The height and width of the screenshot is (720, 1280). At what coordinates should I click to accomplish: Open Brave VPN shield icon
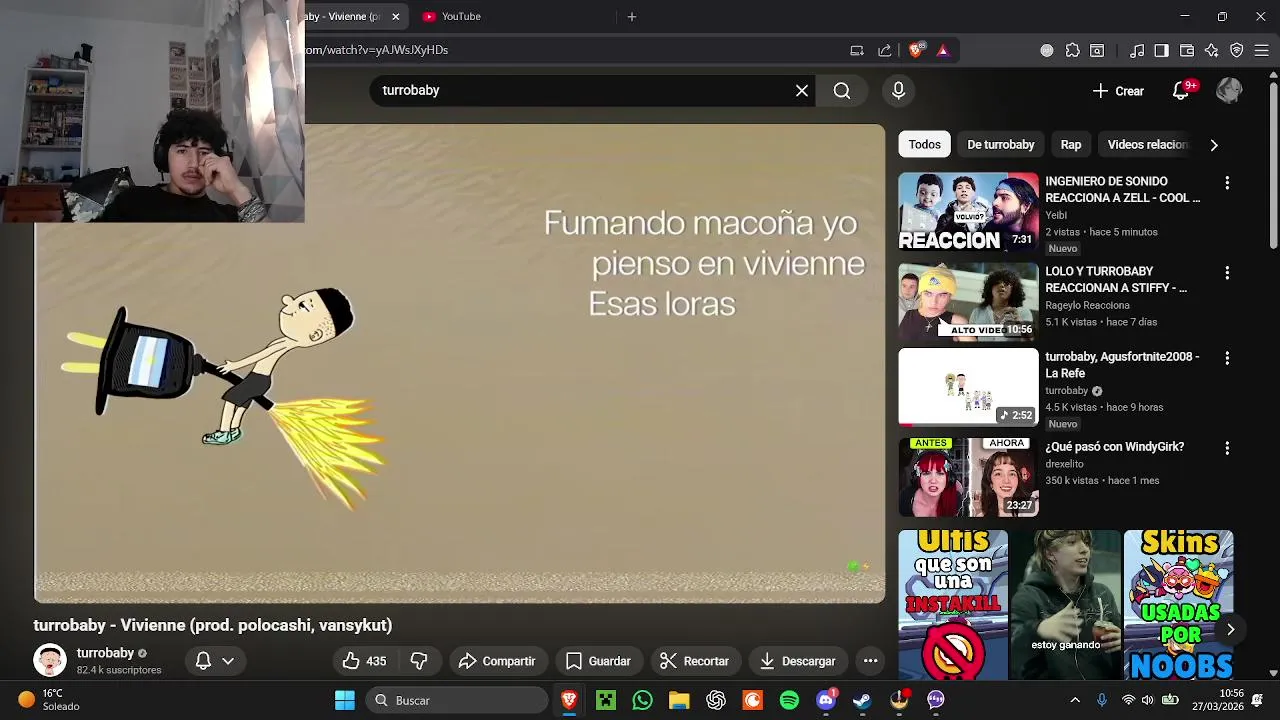tap(1237, 51)
